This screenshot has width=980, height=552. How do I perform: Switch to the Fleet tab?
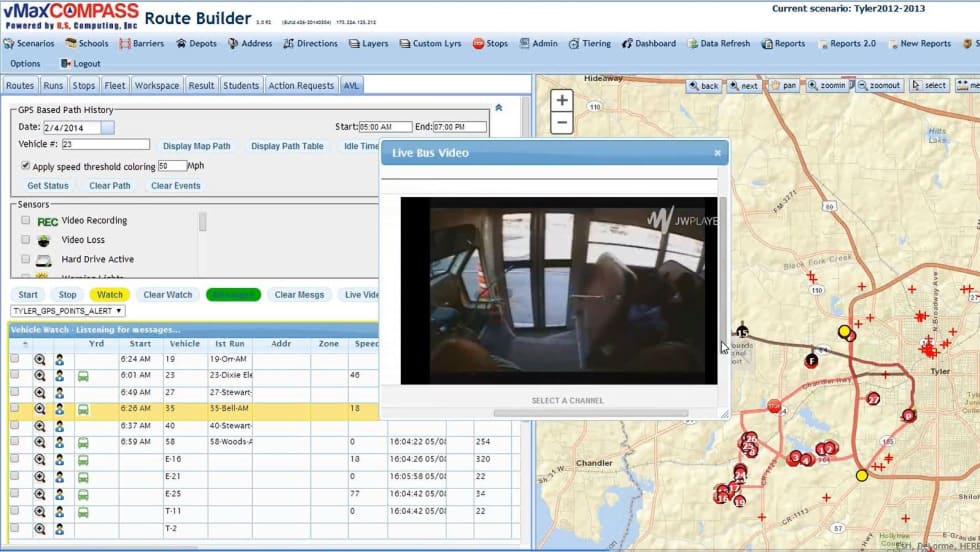point(114,86)
